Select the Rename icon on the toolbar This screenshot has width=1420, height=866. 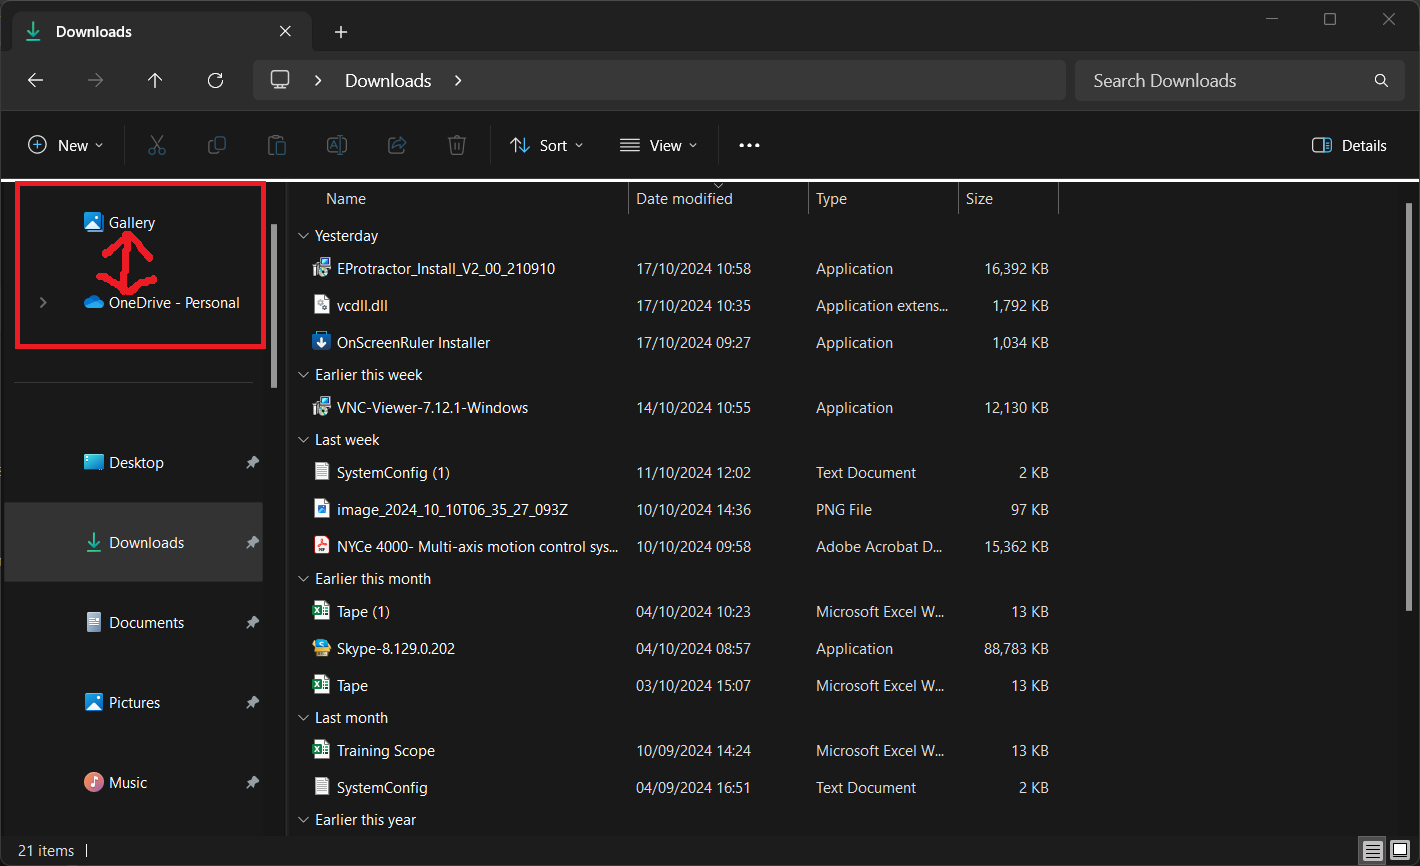(x=337, y=145)
